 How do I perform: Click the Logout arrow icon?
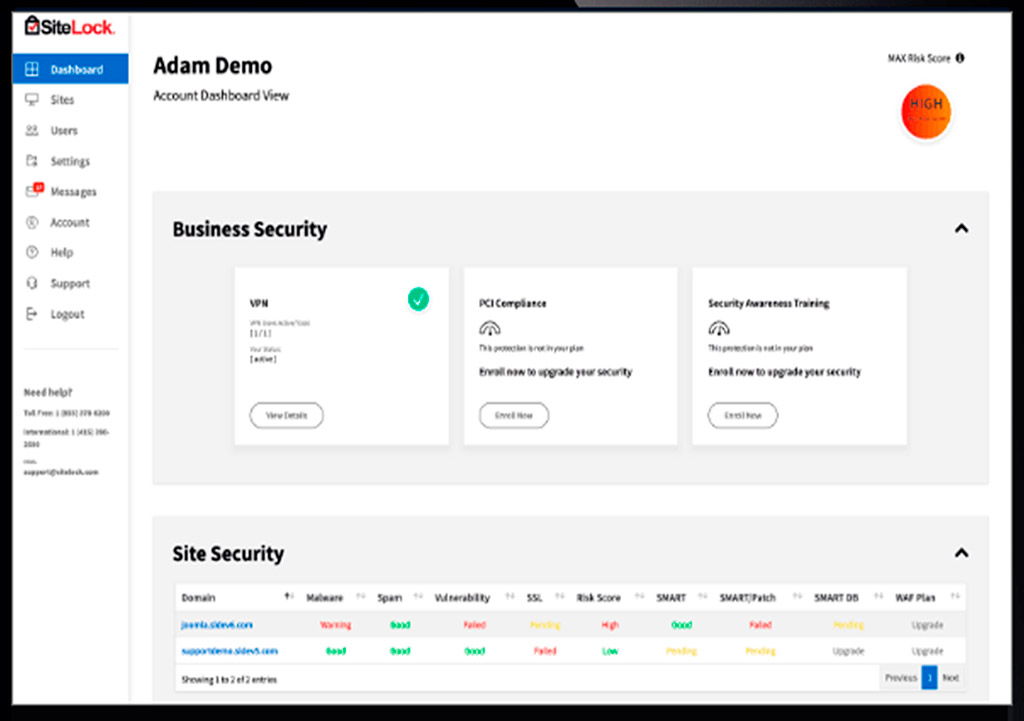click(32, 314)
